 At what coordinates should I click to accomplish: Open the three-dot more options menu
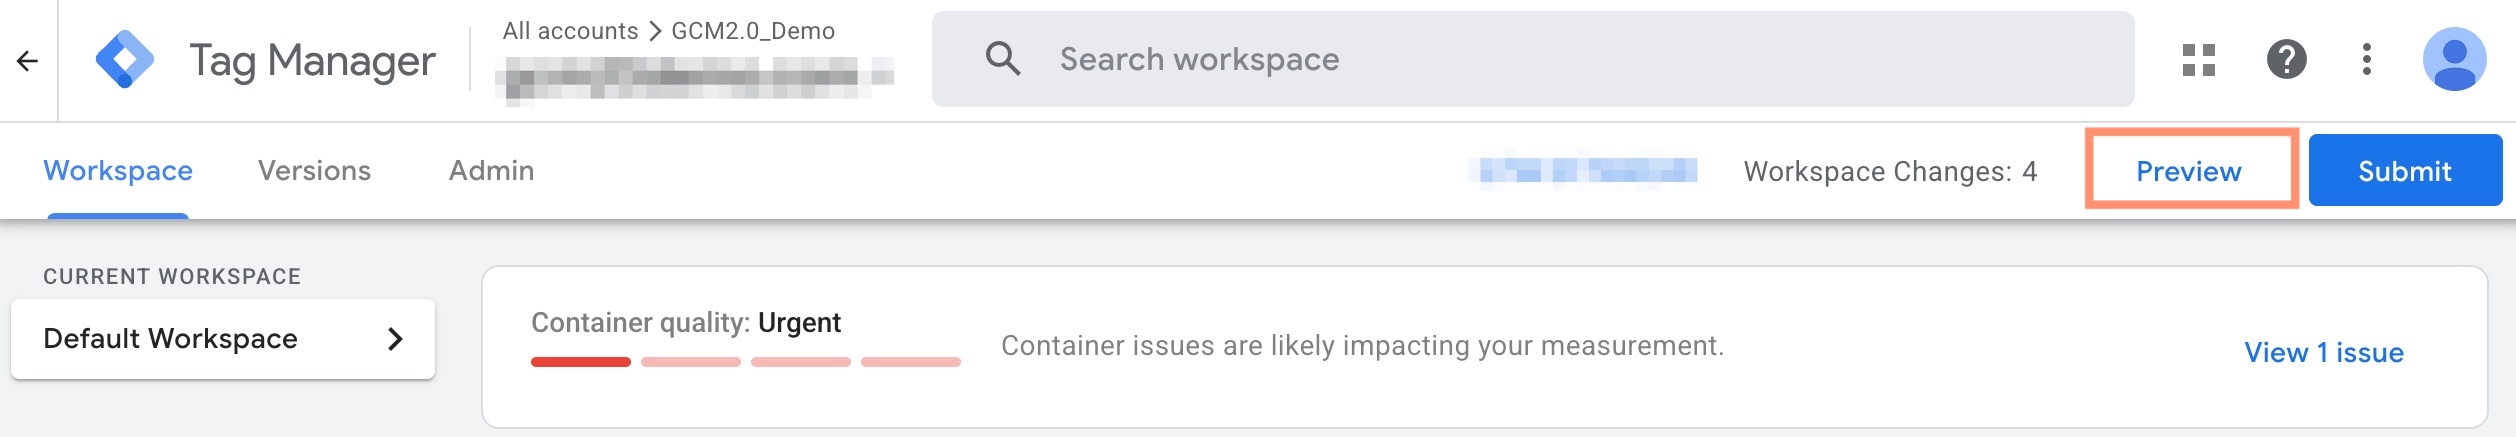coord(2366,60)
